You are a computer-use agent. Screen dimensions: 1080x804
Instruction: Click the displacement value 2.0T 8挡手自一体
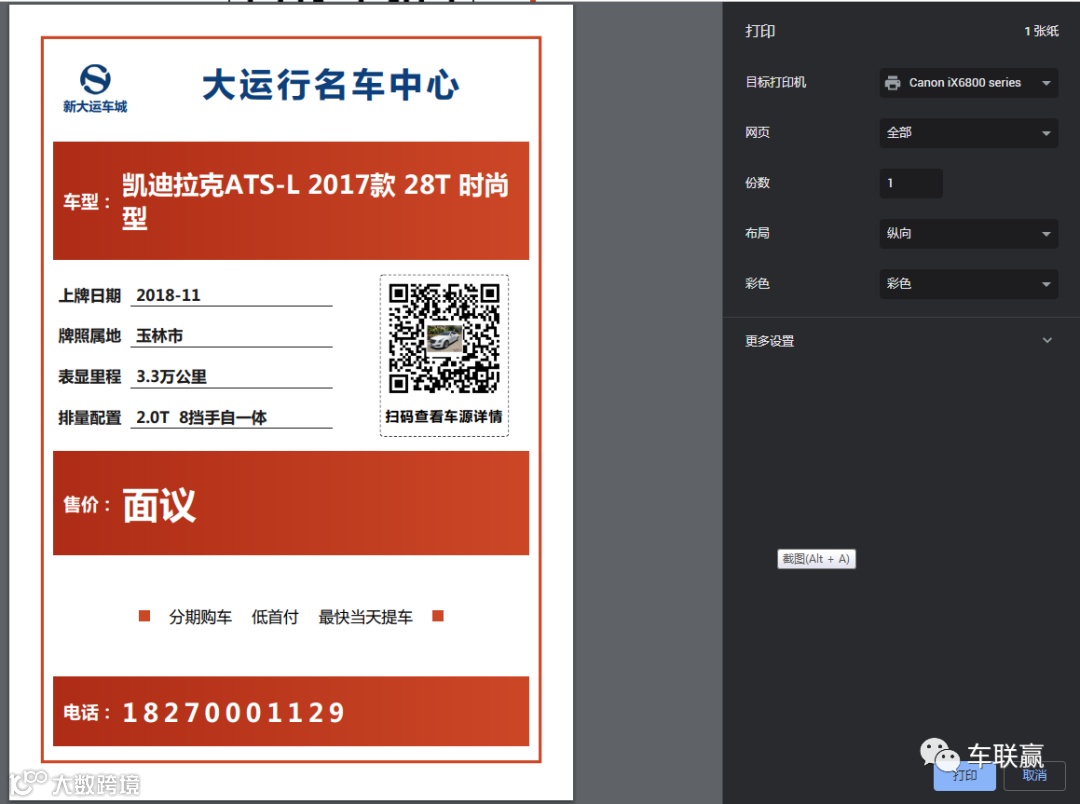point(201,418)
